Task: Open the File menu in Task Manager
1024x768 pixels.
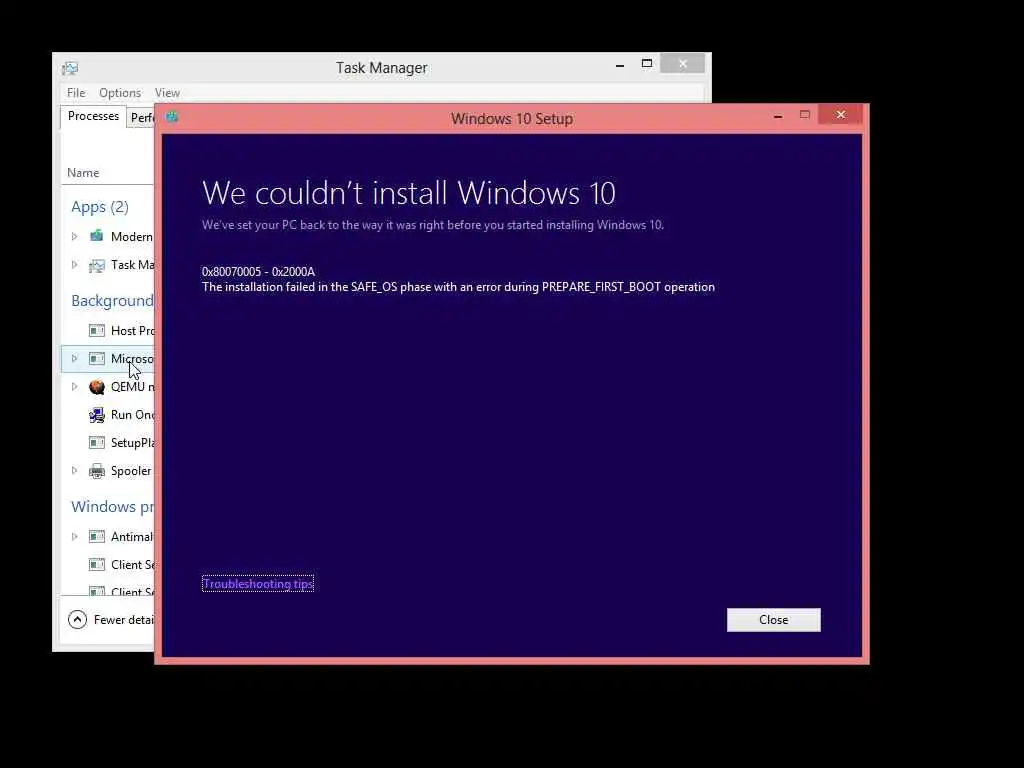Action: pos(76,93)
